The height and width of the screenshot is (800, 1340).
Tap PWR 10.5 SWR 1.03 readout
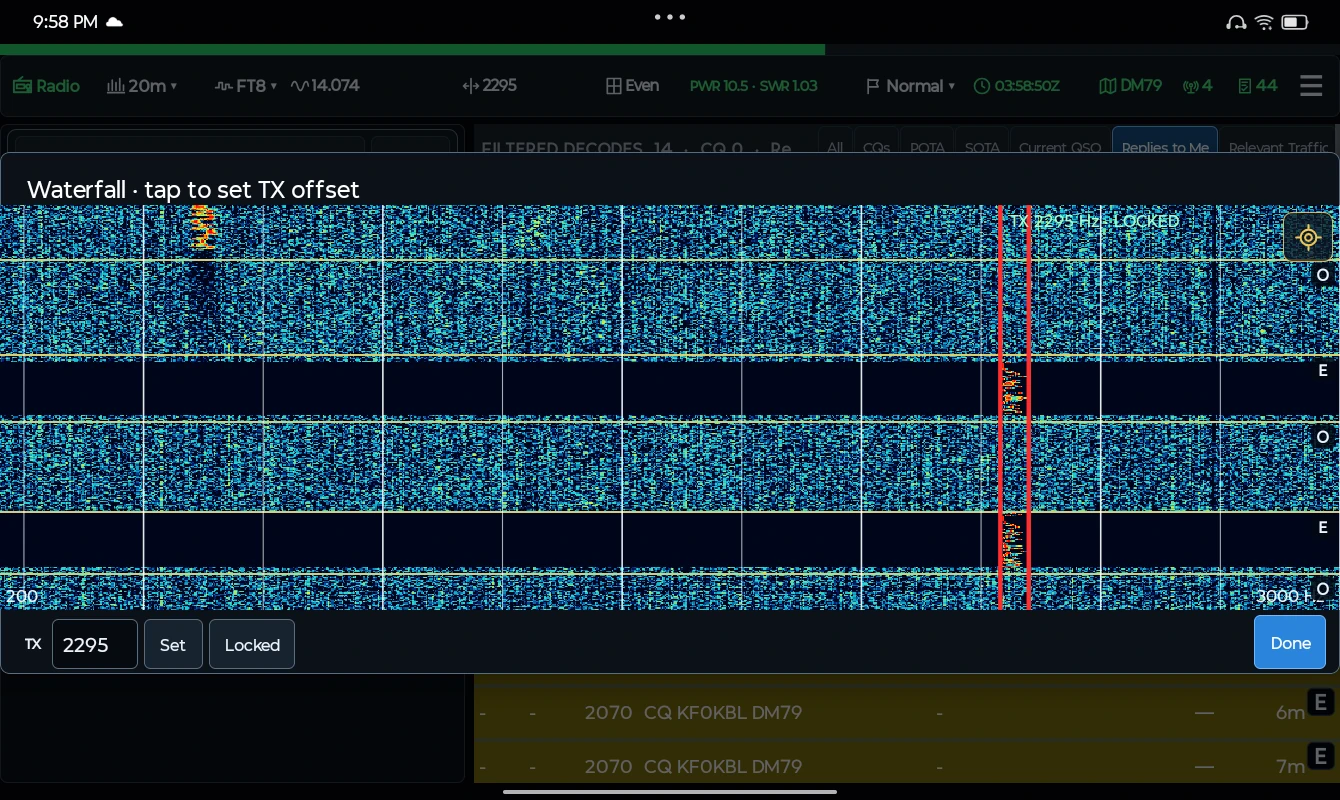click(x=753, y=86)
